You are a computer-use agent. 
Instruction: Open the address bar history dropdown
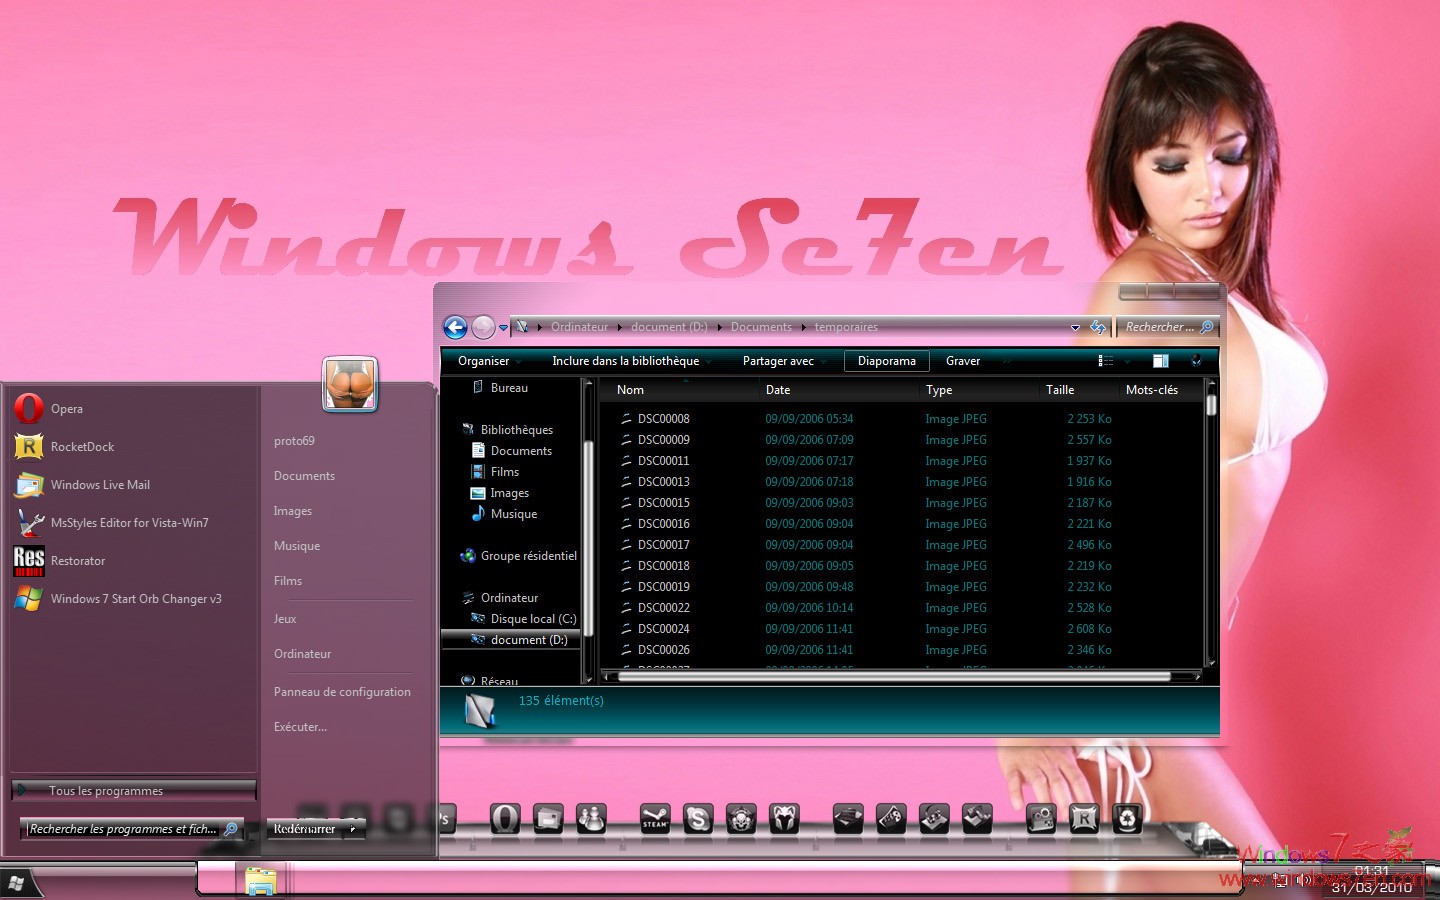[x=1075, y=327]
